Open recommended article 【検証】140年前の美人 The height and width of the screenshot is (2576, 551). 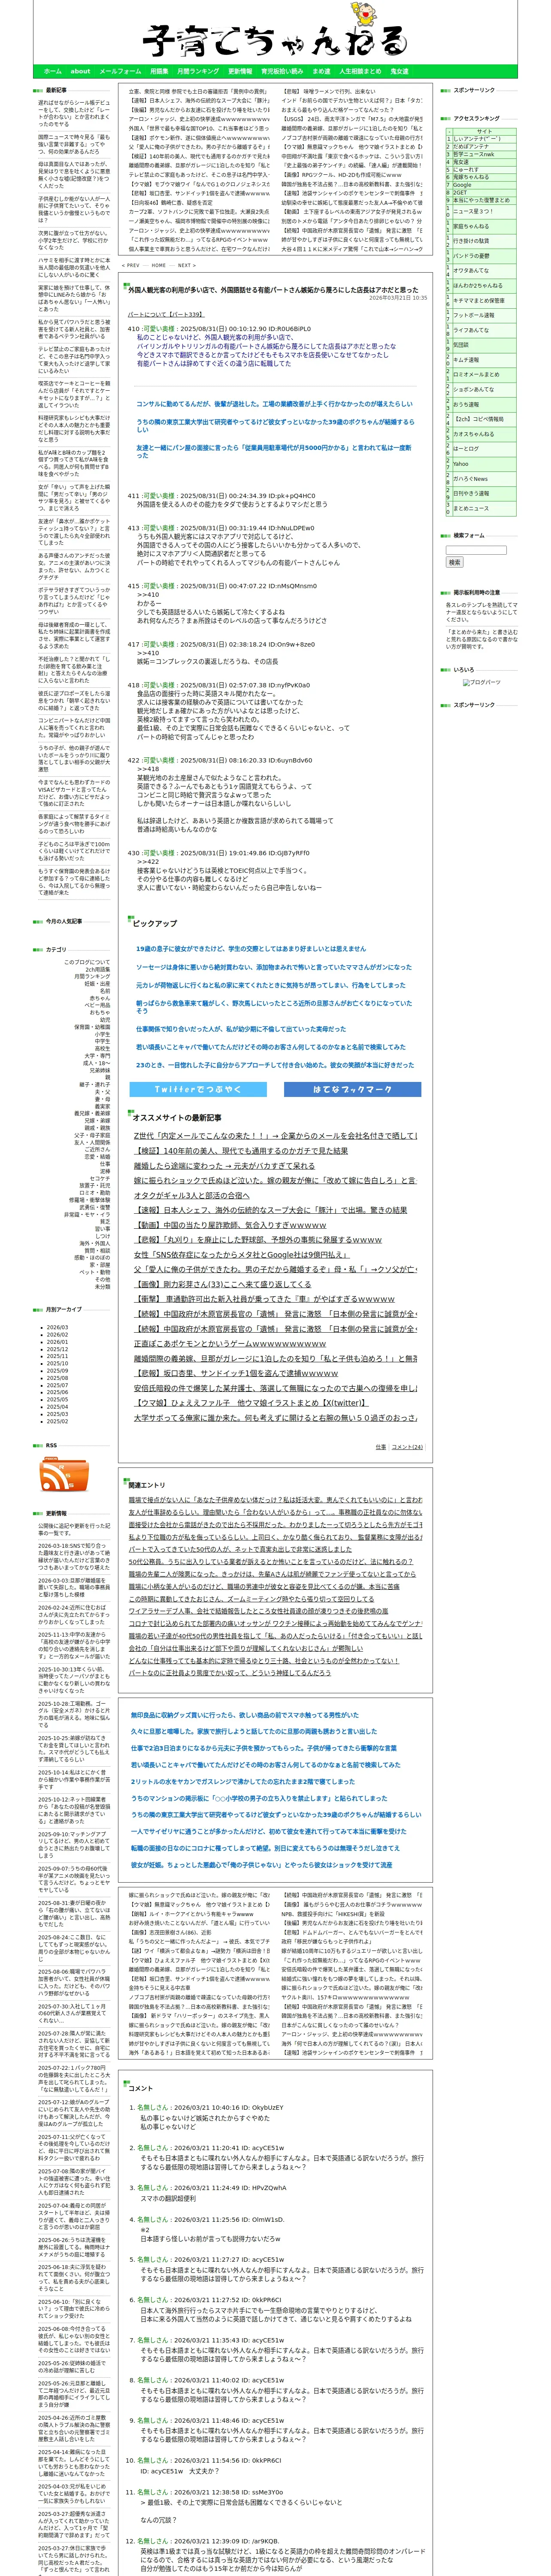[x=241, y=1151]
